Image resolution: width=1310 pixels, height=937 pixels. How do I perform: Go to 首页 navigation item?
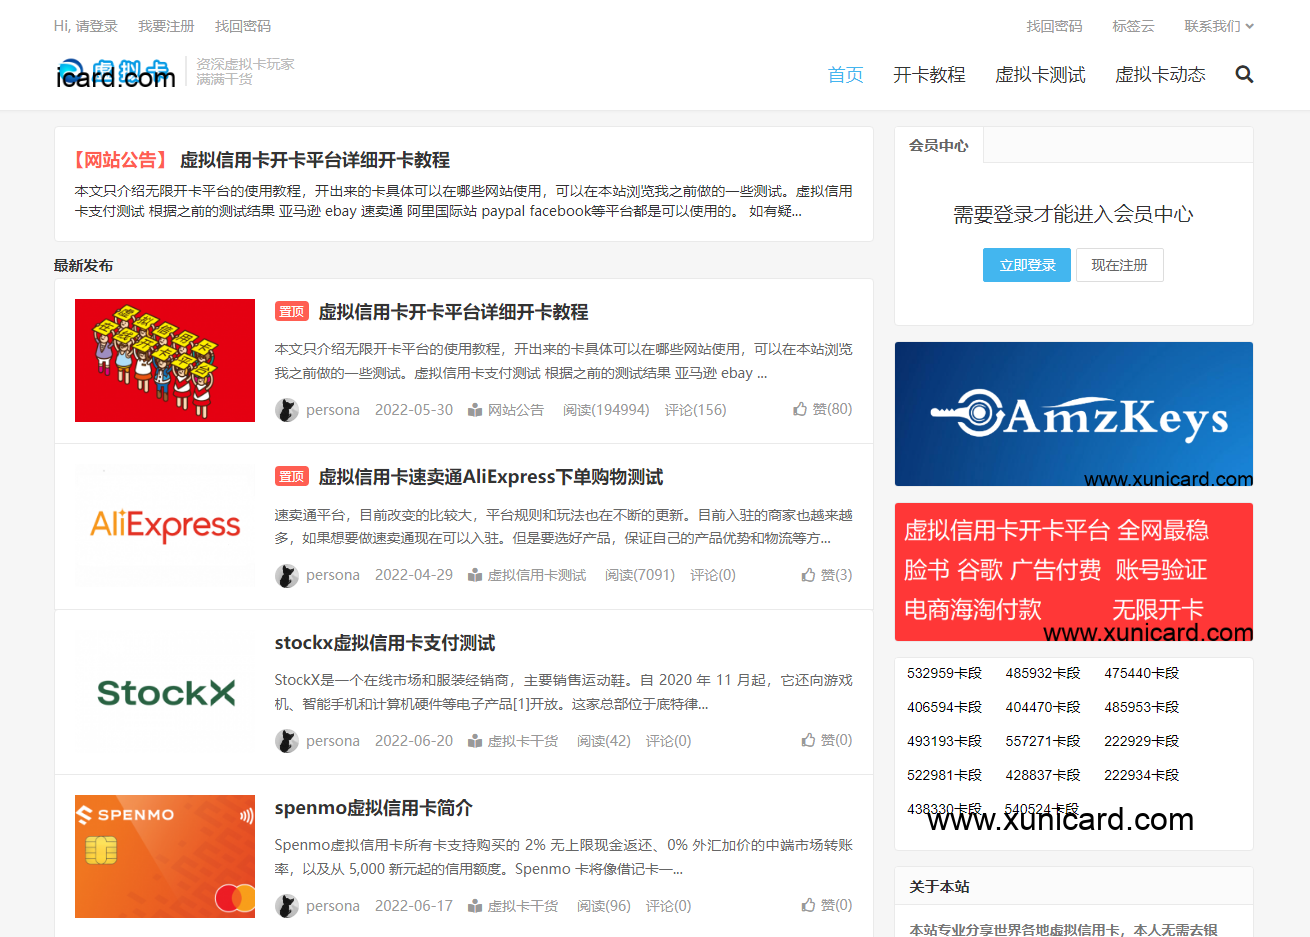(x=846, y=75)
